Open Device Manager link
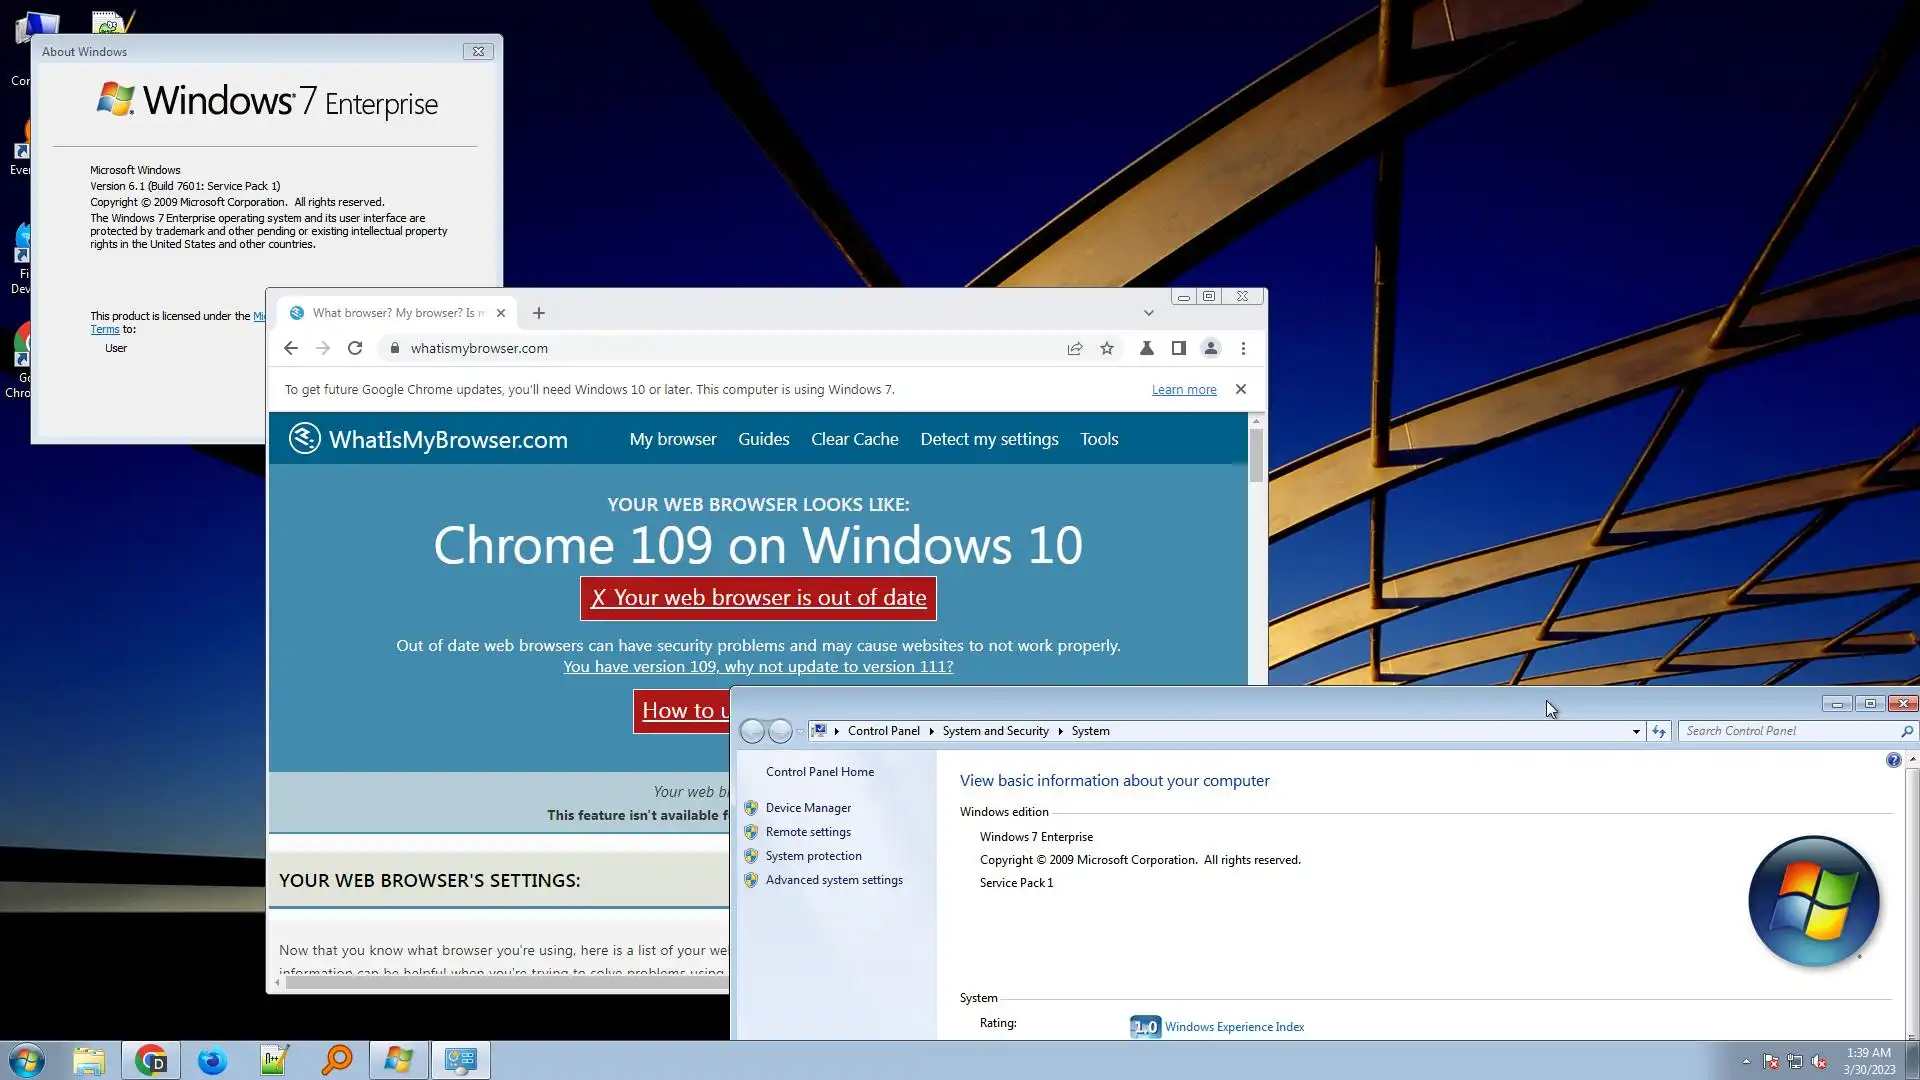The height and width of the screenshot is (1080, 1920). (x=808, y=808)
